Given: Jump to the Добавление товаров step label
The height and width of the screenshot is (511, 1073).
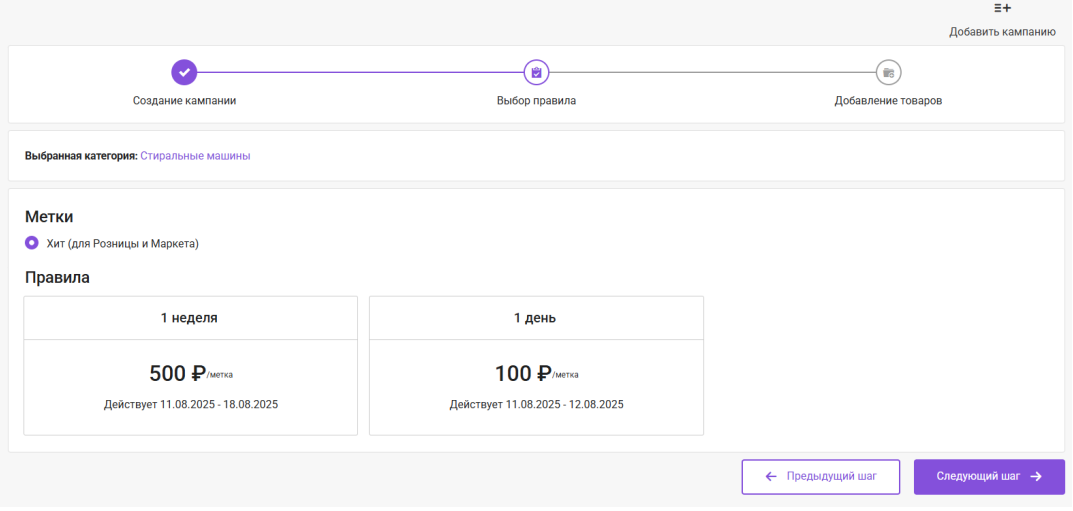Looking at the screenshot, I should [888, 101].
